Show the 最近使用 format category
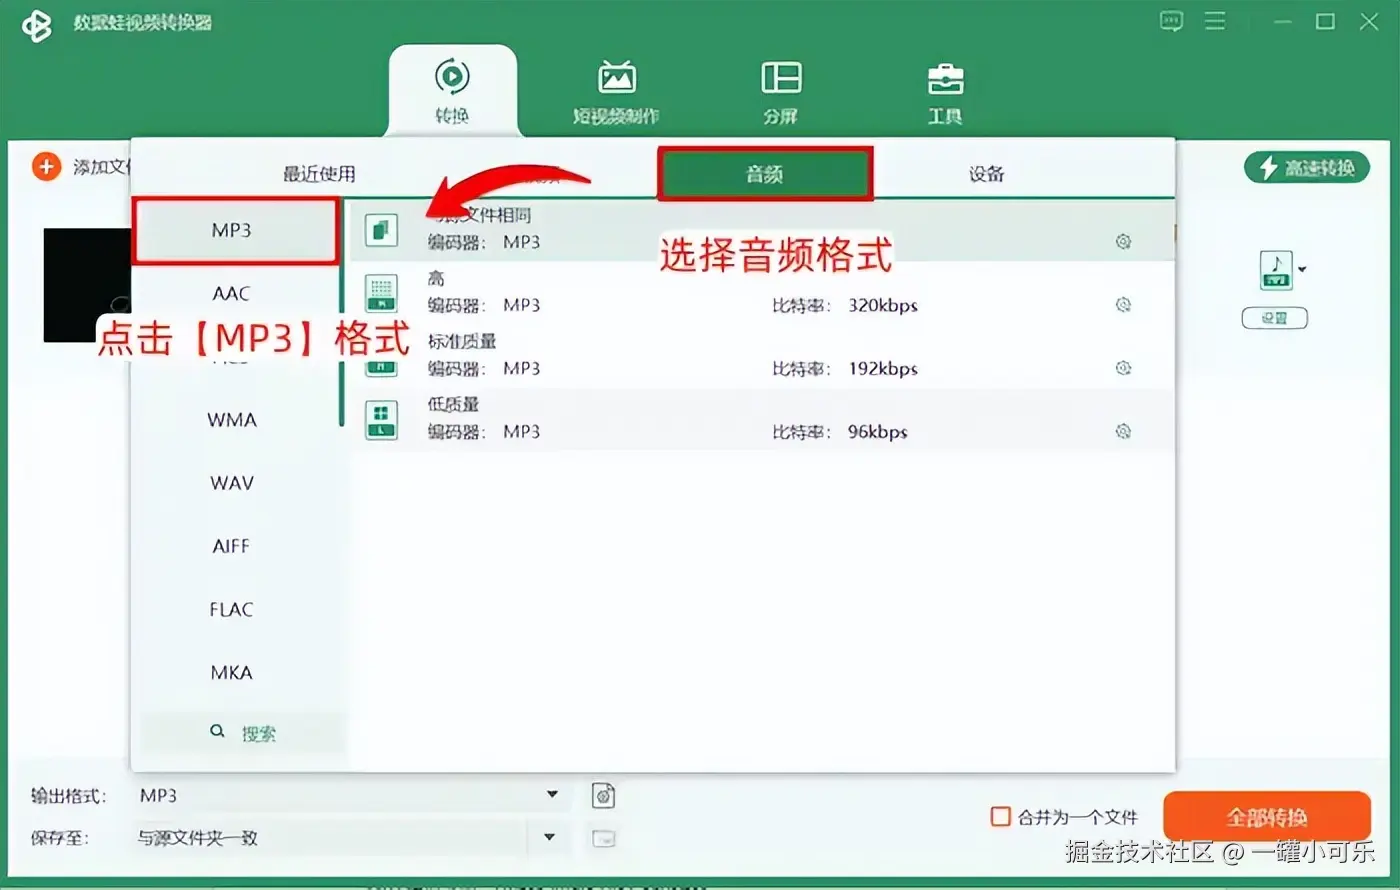This screenshot has width=1400, height=890. click(319, 174)
